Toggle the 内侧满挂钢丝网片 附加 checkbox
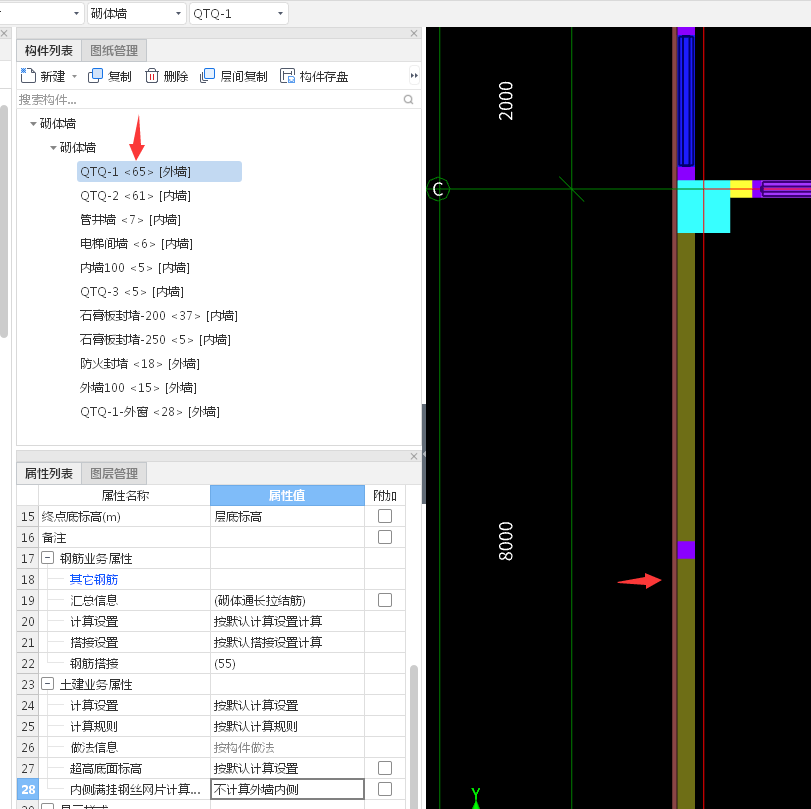Viewport: 811px width, 809px height. tap(385, 789)
